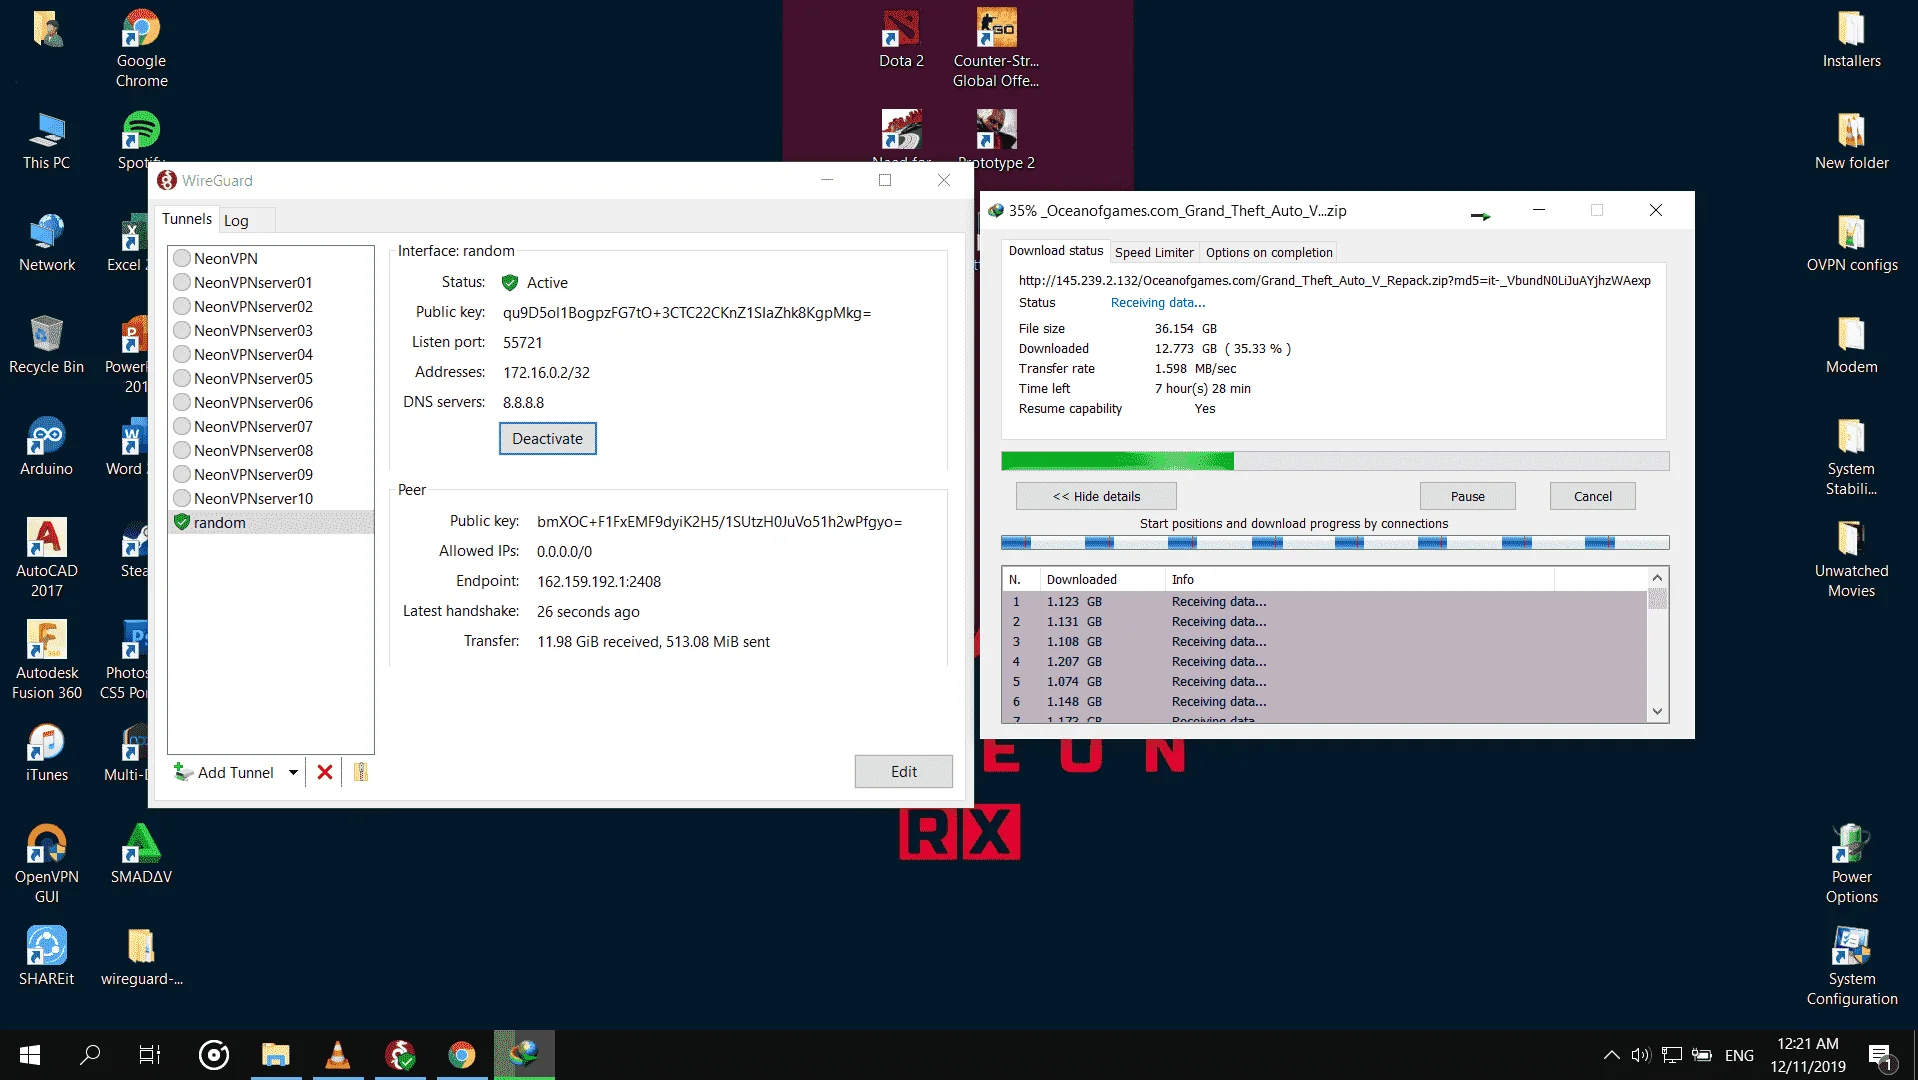Click the Downloaded column header

[x=1101, y=579]
